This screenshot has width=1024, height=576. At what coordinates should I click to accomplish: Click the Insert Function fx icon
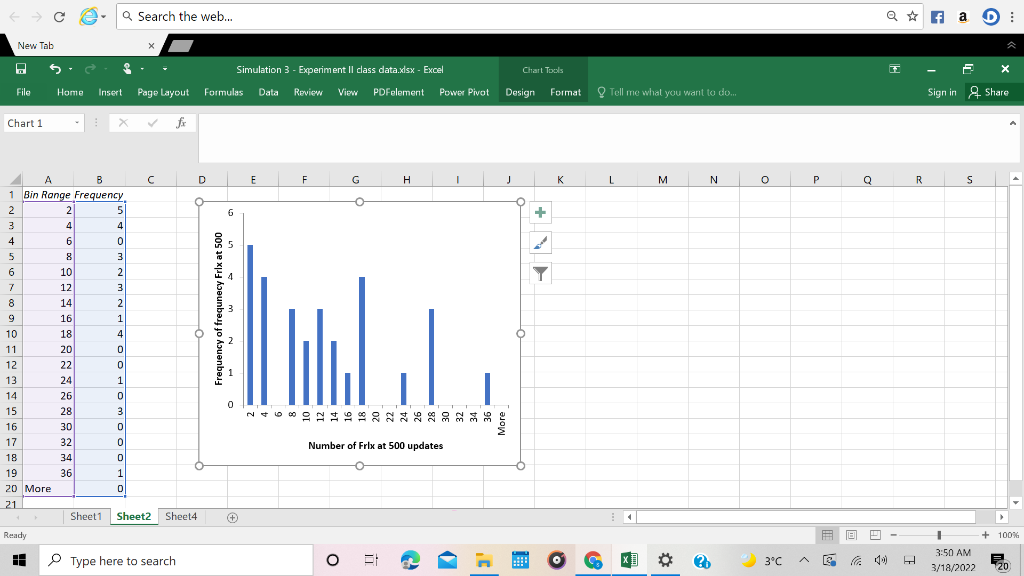[x=181, y=123]
